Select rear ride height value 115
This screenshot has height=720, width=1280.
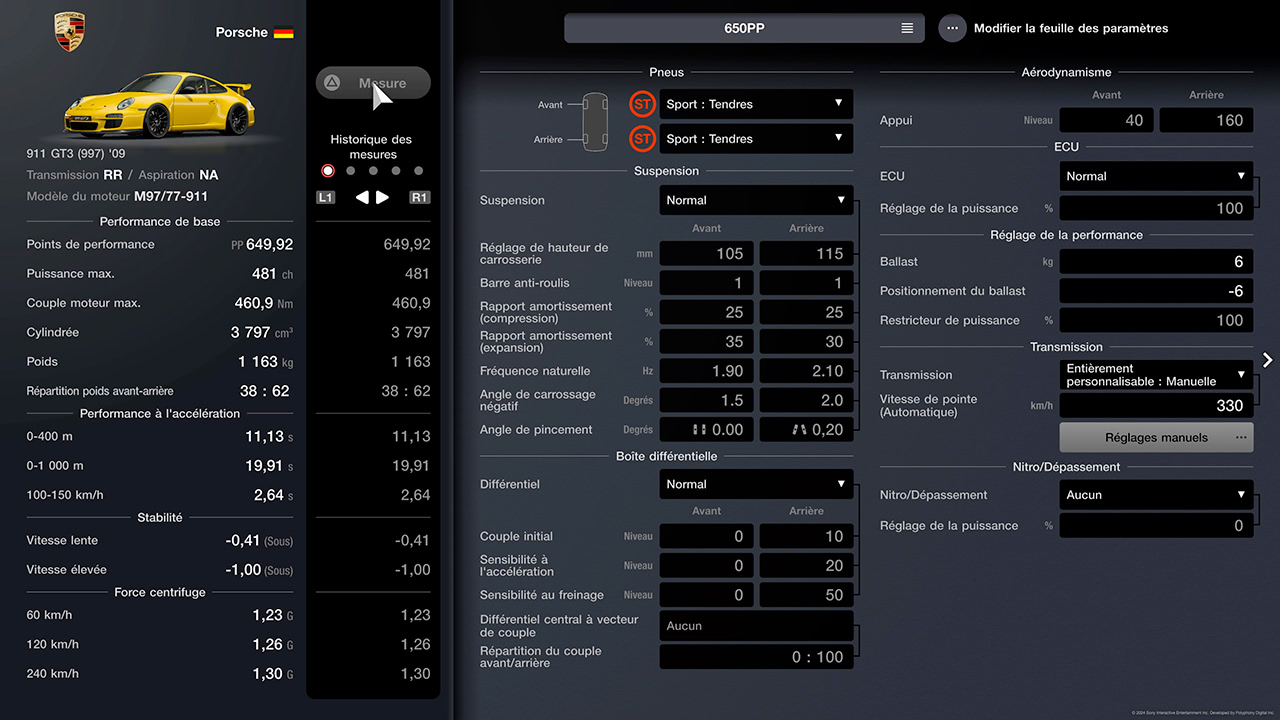pos(806,253)
